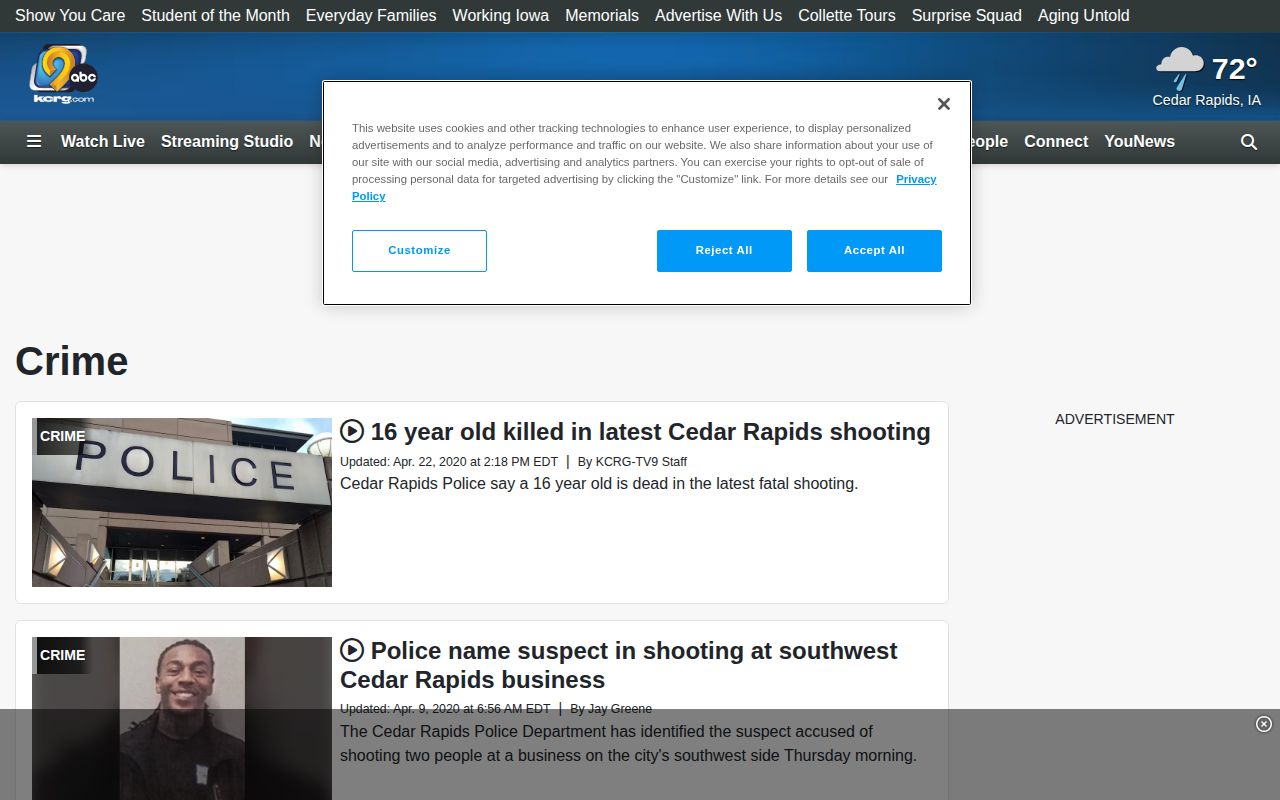Click CRIME tag on police building image
Image resolution: width=1280 pixels, height=800 pixels.
pos(62,436)
